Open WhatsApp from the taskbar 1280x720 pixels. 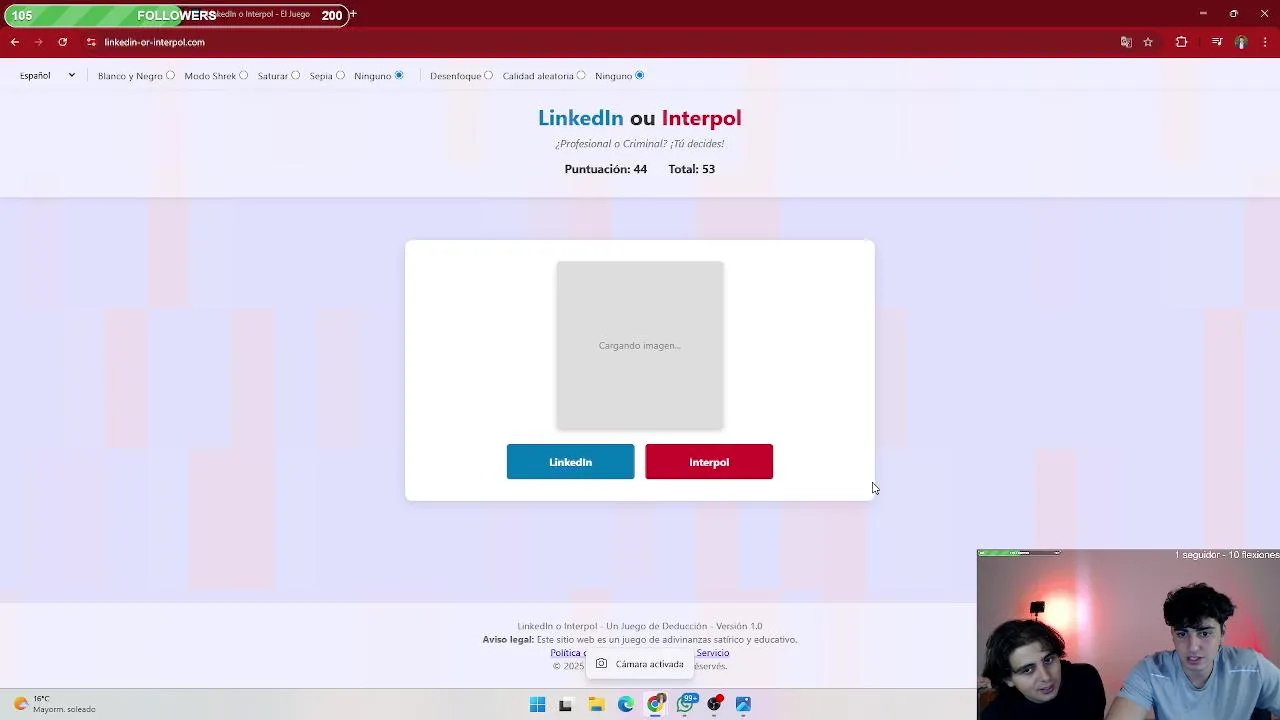pyautogui.click(x=686, y=704)
